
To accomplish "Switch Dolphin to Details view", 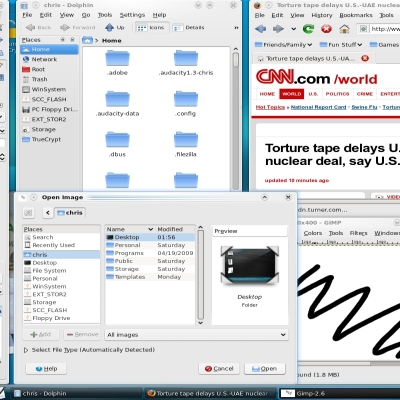I will tap(189, 28).
